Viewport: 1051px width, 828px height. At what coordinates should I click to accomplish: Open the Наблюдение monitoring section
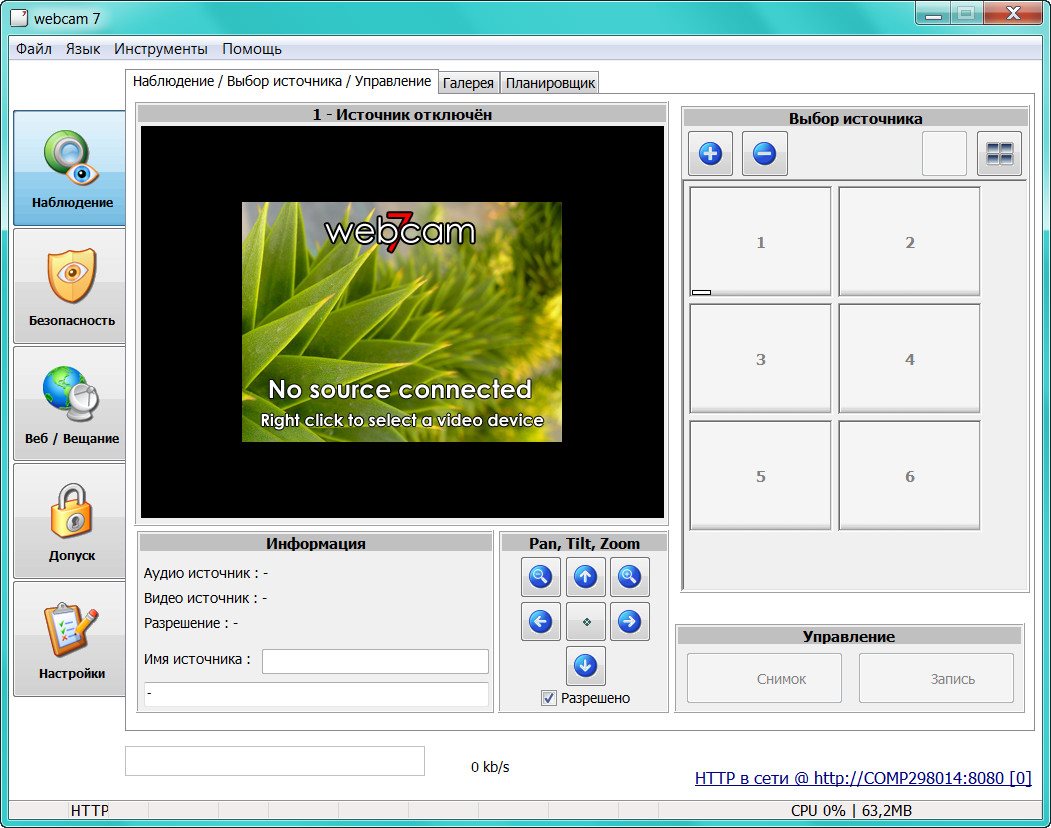(69, 168)
